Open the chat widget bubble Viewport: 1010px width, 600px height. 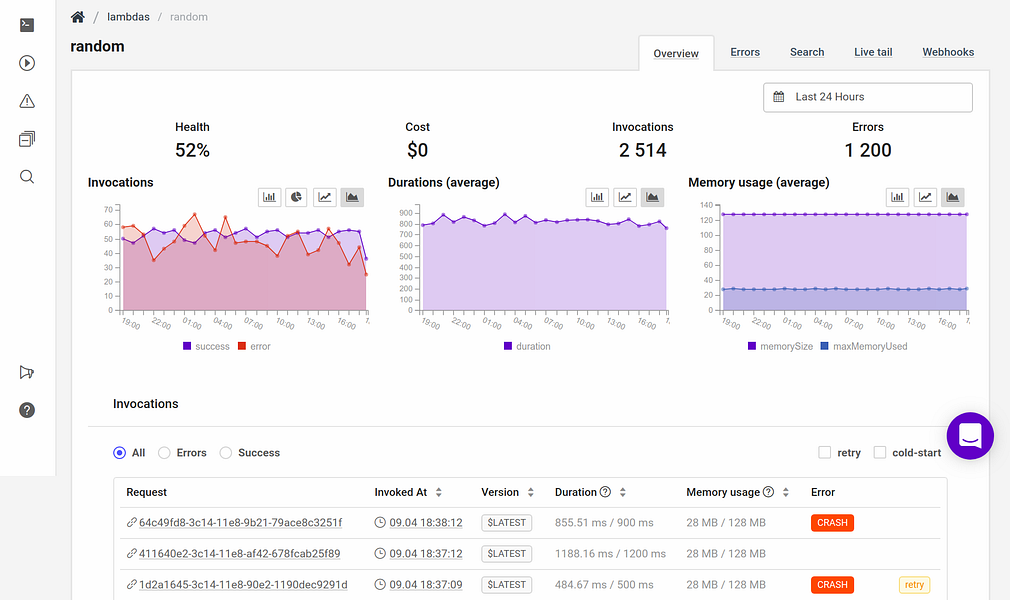pyautogui.click(x=969, y=436)
